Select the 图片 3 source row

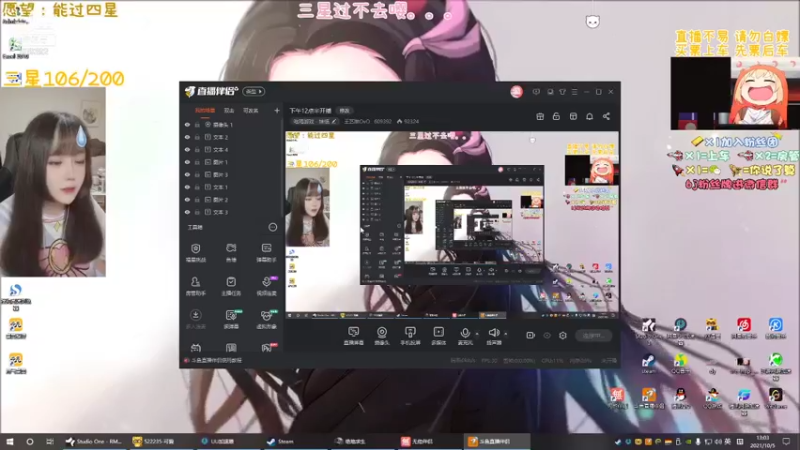[232, 174]
